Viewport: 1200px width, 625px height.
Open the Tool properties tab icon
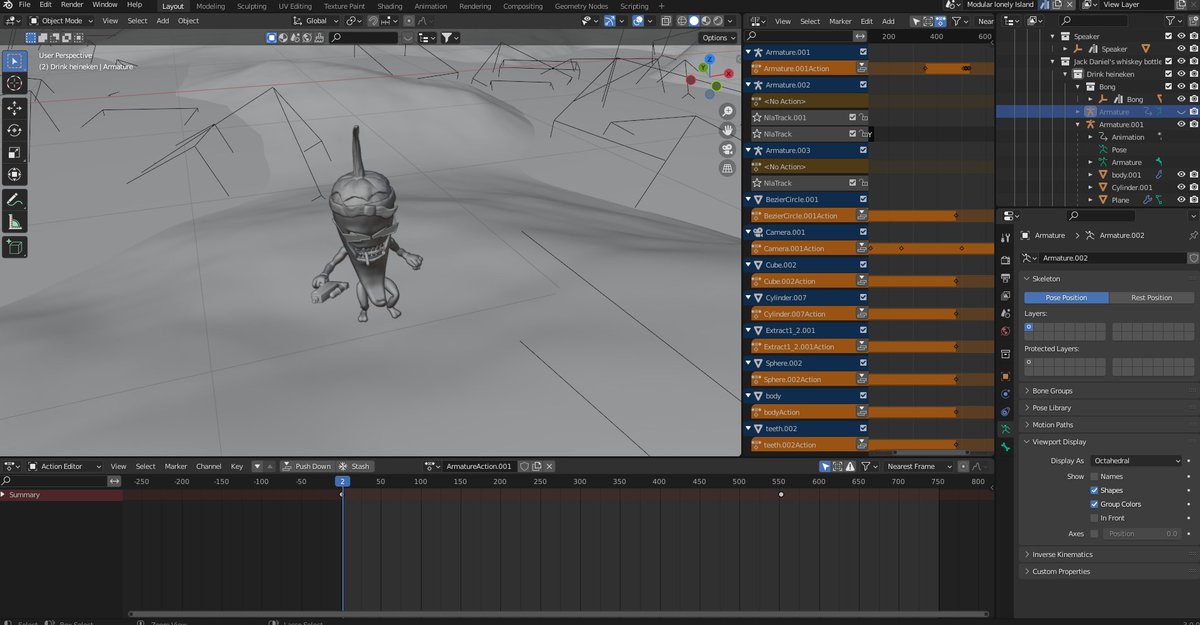(1006, 238)
